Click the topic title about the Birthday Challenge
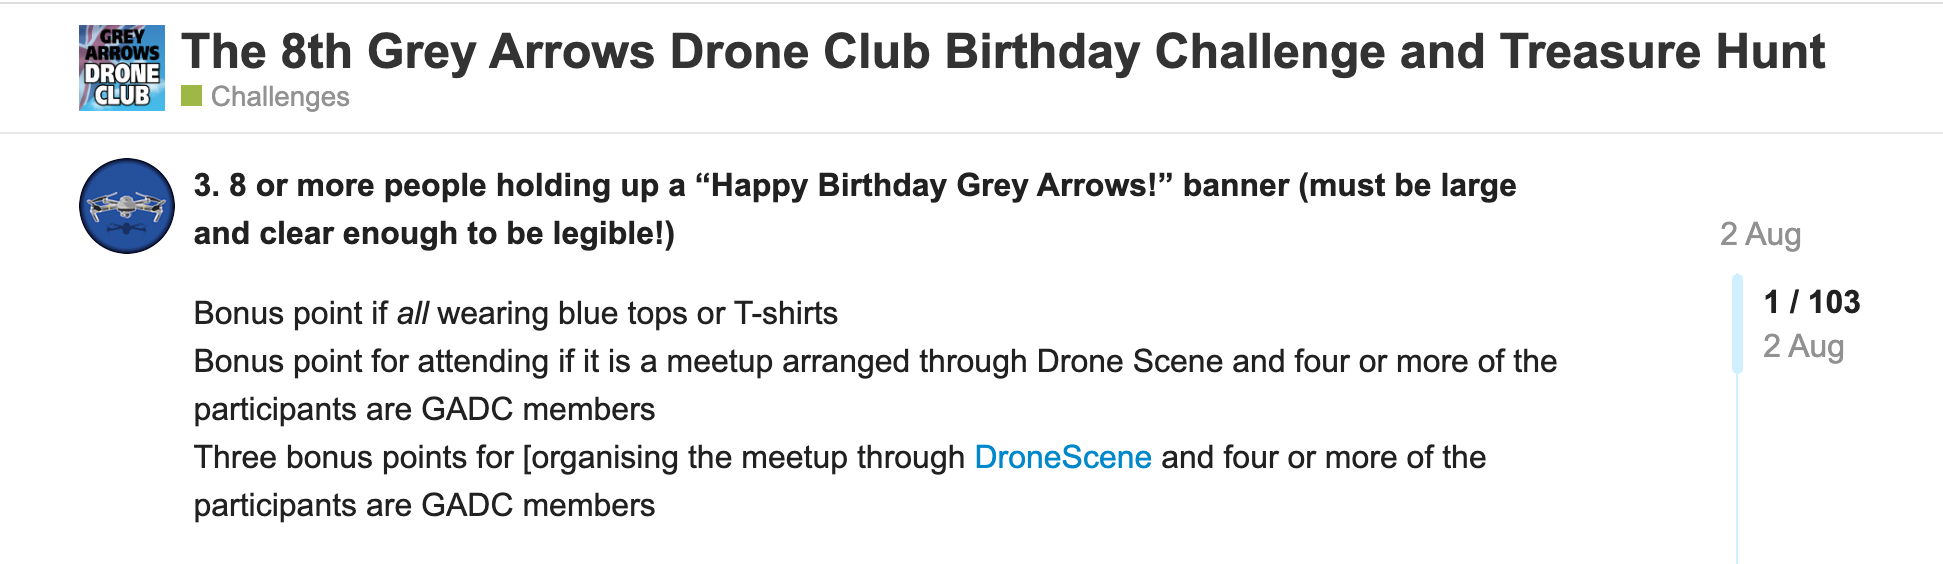This screenshot has width=1943, height=564. [x=1002, y=52]
